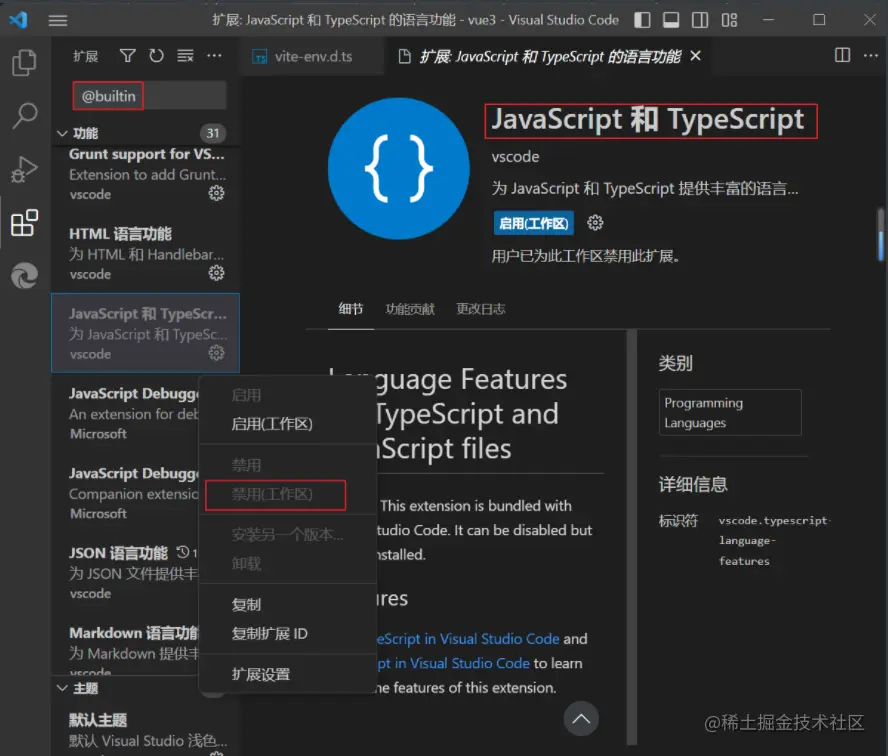The height and width of the screenshot is (756, 888).
Task: Select the 扩展: JavaScript 和 TypeScript tab
Action: click(x=549, y=57)
